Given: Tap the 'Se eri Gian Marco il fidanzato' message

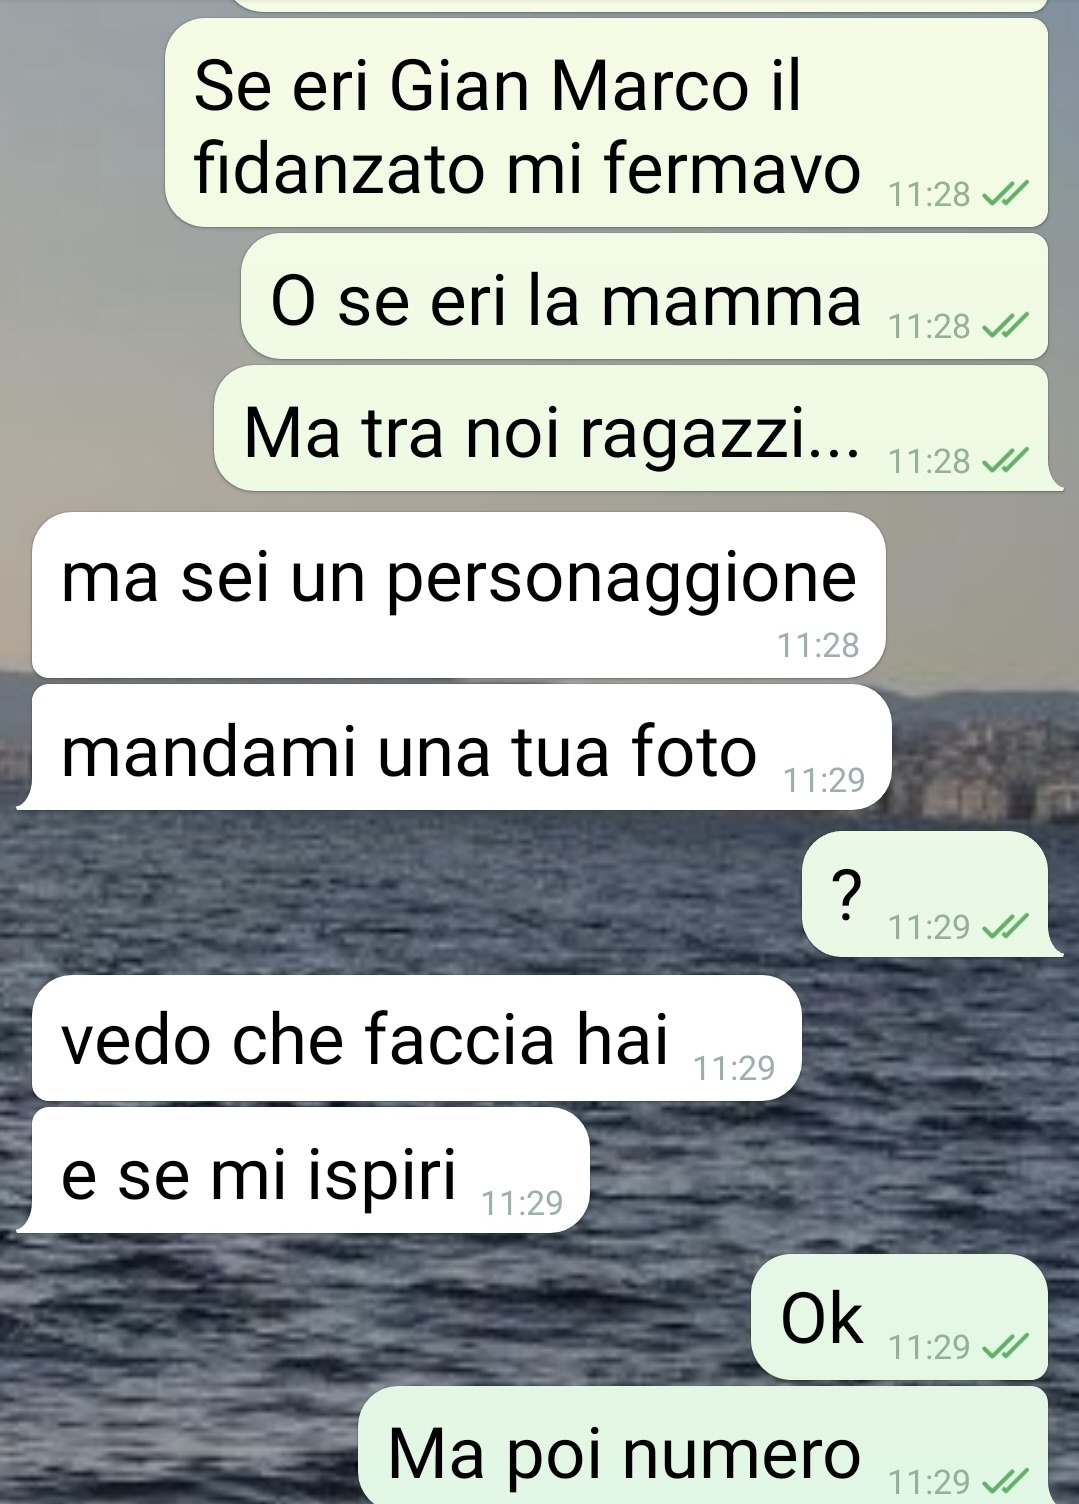Looking at the screenshot, I should click(606, 123).
